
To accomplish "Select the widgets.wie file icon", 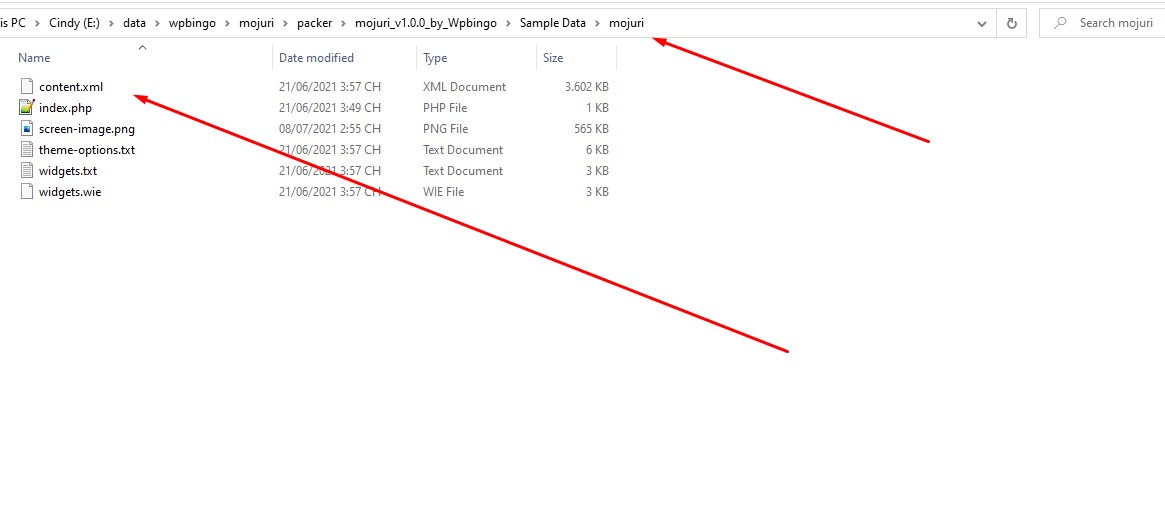I will point(27,192).
